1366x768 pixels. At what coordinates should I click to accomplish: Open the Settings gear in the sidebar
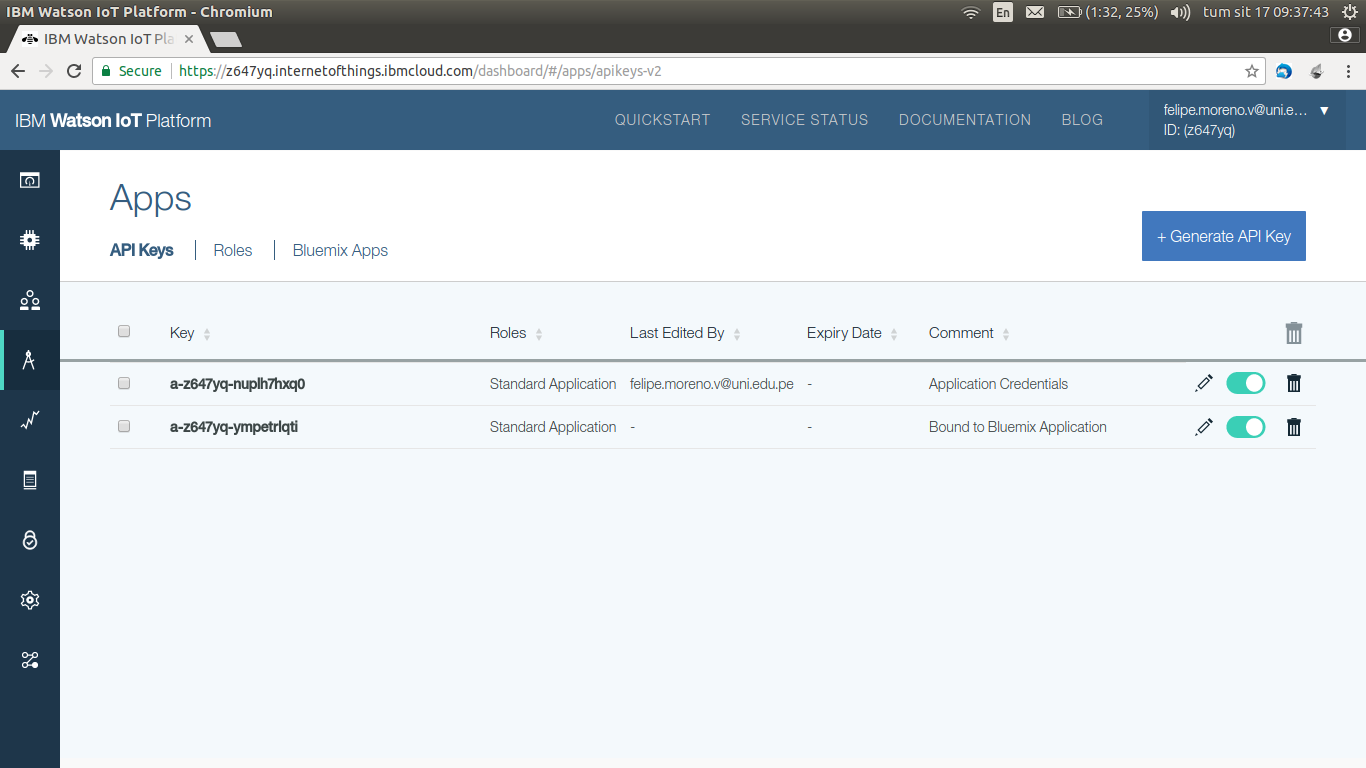(x=30, y=600)
